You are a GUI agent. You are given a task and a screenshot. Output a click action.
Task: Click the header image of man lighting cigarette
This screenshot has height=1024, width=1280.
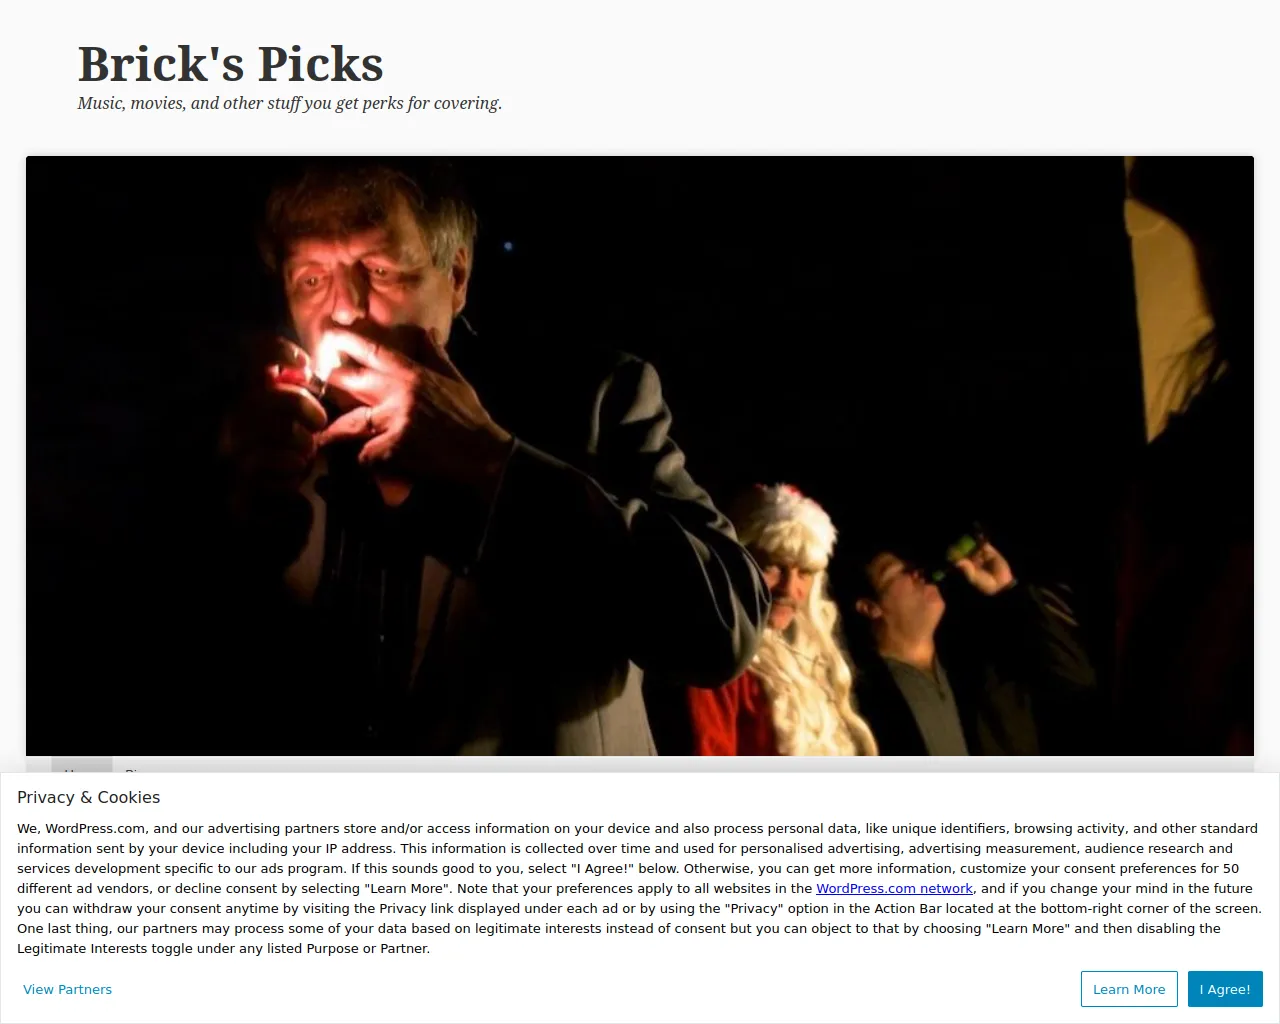click(640, 456)
